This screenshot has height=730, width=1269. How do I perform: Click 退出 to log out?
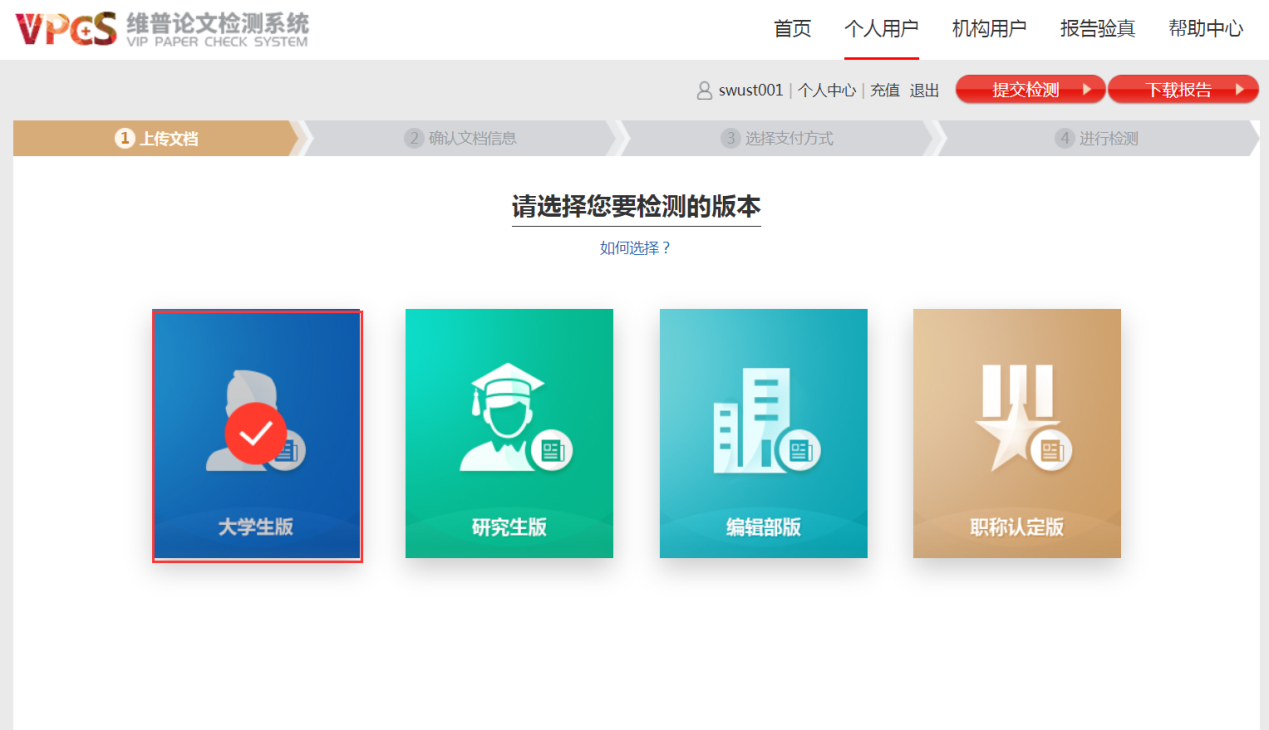click(925, 90)
